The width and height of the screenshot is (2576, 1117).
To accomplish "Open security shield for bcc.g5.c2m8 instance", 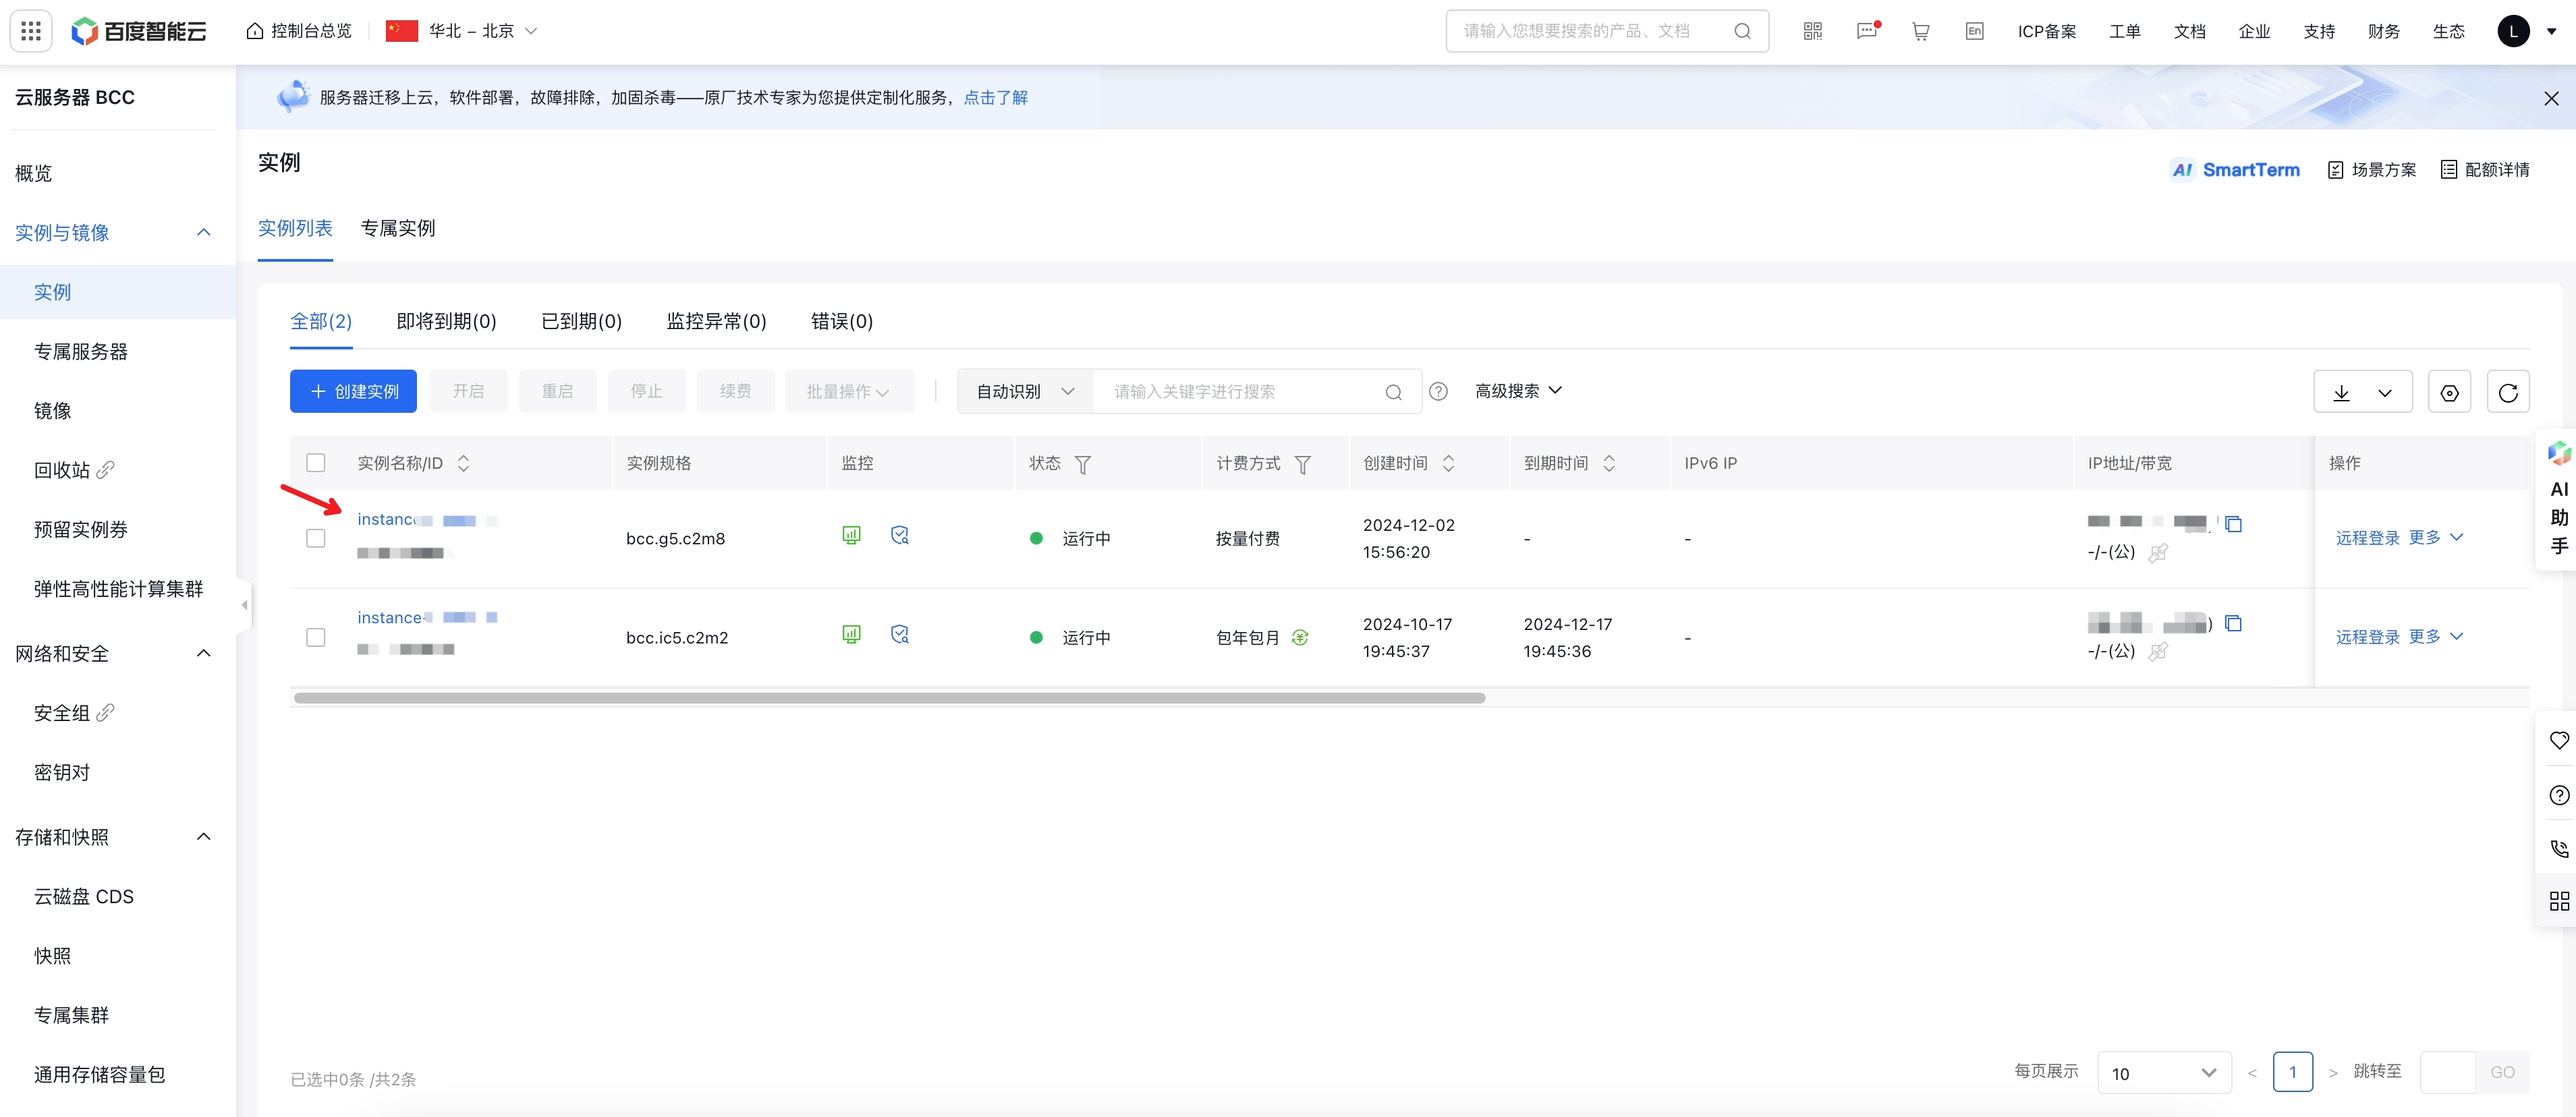I will (x=900, y=535).
